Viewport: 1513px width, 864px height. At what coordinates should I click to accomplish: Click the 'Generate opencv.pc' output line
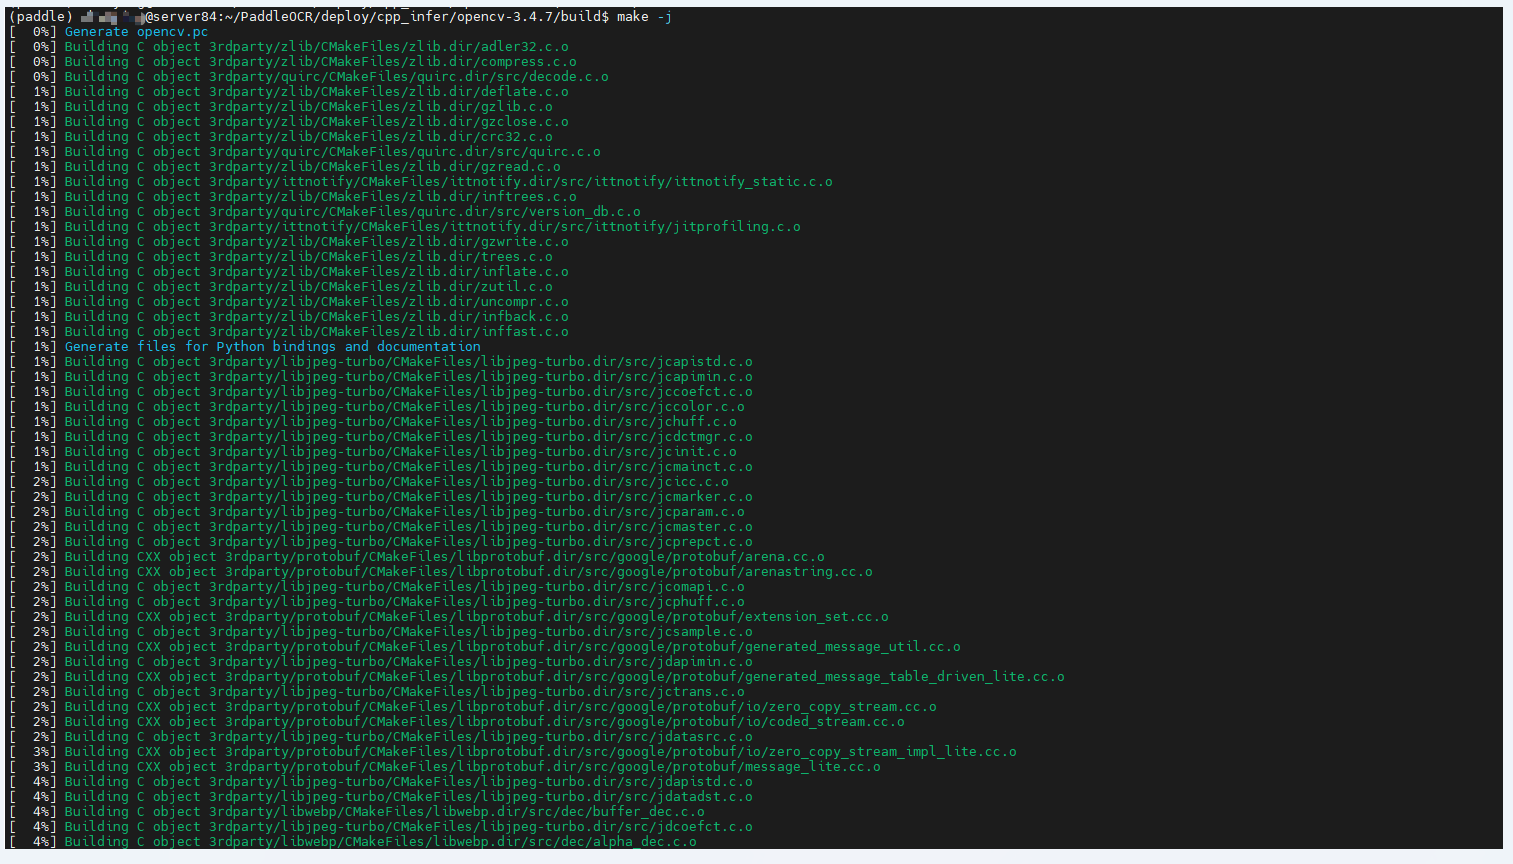110,32
